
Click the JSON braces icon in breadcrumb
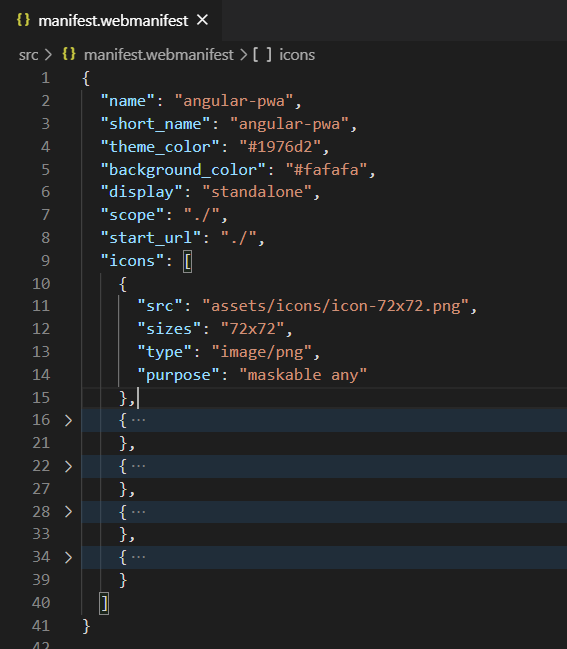(x=69, y=54)
